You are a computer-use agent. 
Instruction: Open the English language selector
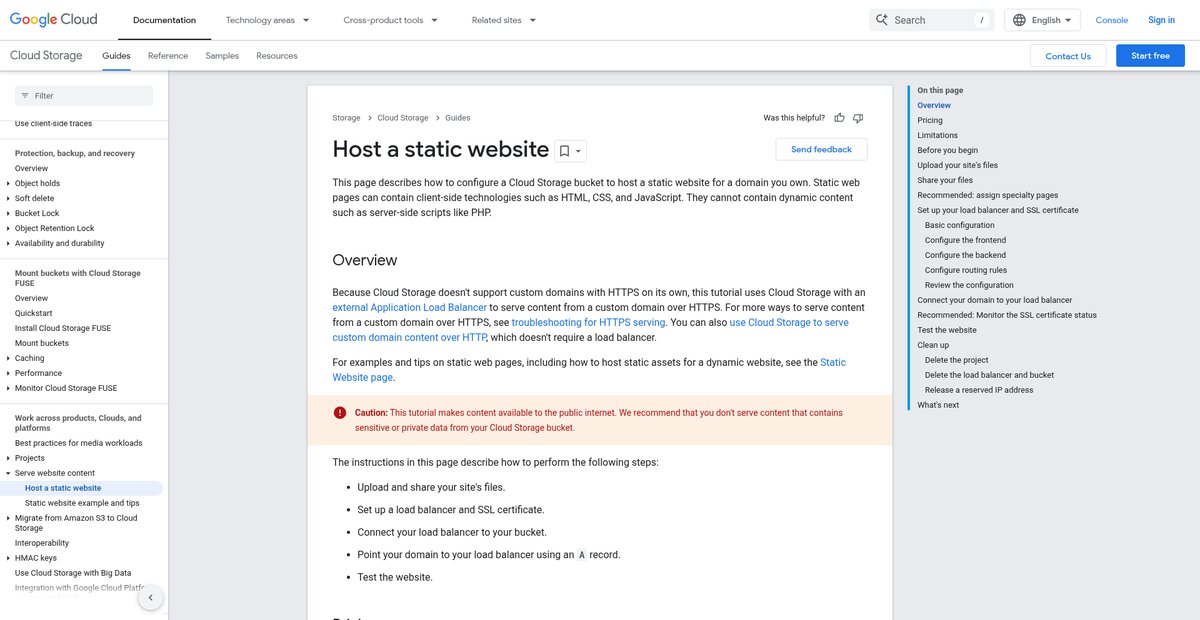click(x=1043, y=20)
